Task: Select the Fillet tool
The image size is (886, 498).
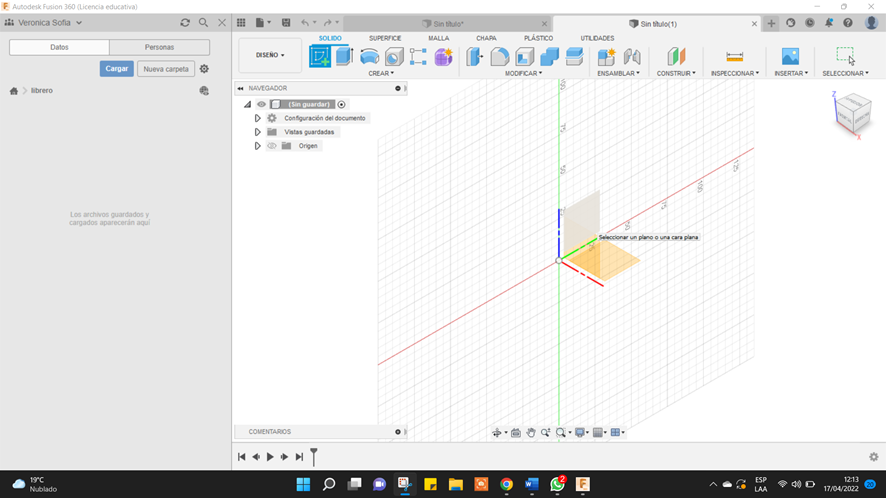Action: 500,57
